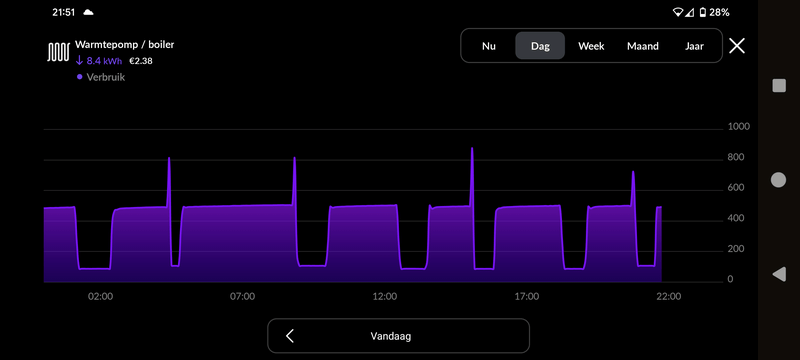Tap the €2.38 cost value
The image size is (800, 360).
[141, 61]
